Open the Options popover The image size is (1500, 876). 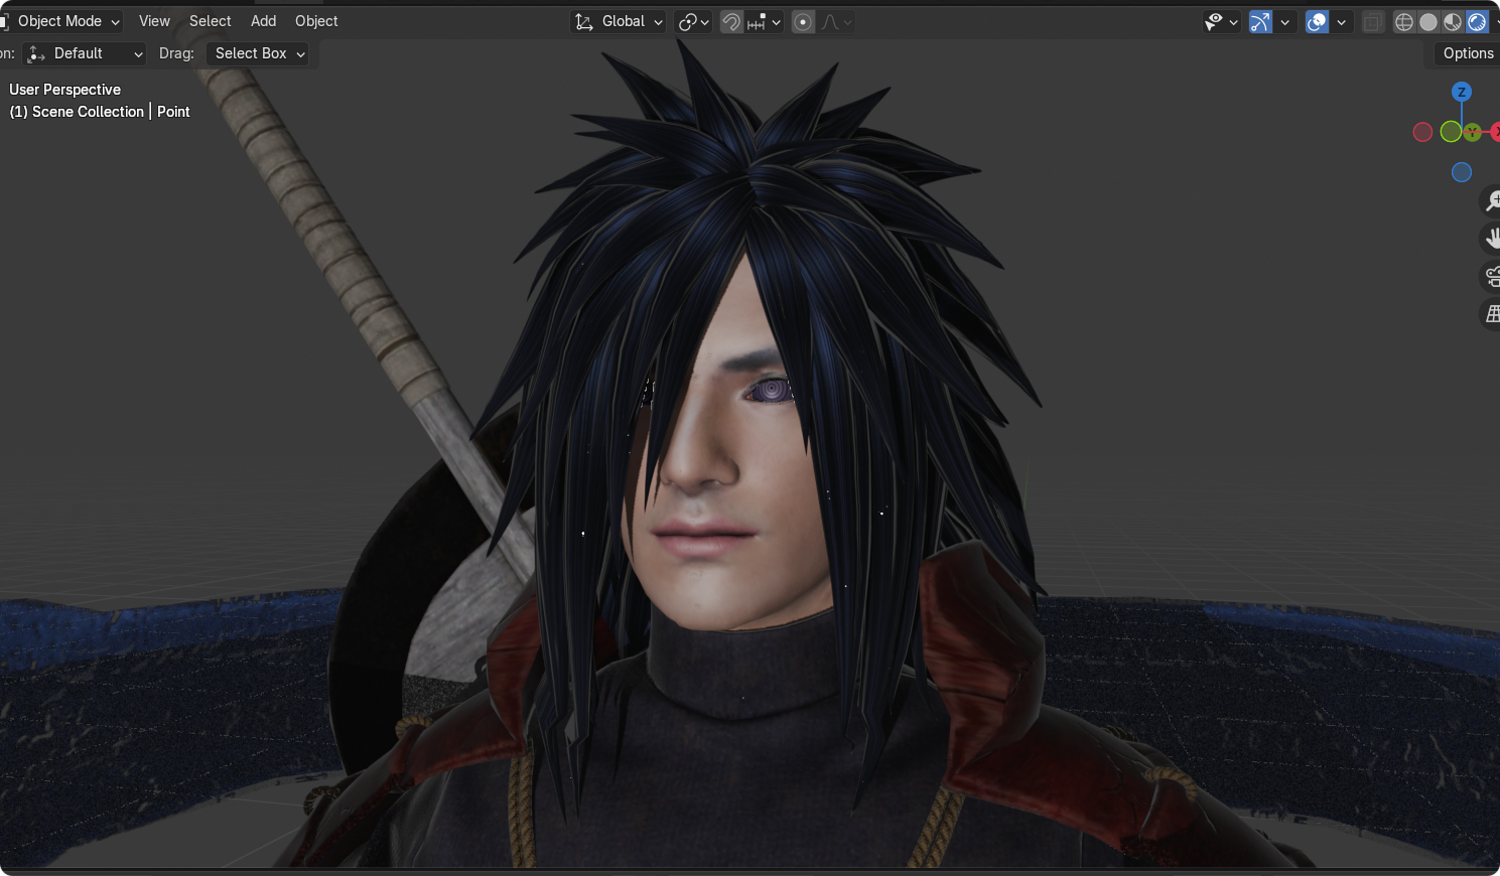(1467, 53)
